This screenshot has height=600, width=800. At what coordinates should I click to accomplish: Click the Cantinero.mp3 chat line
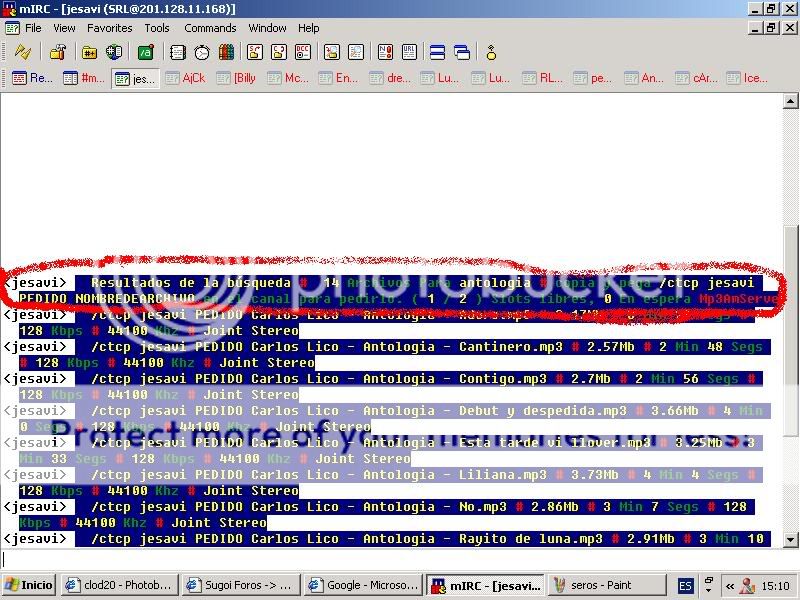387,355
